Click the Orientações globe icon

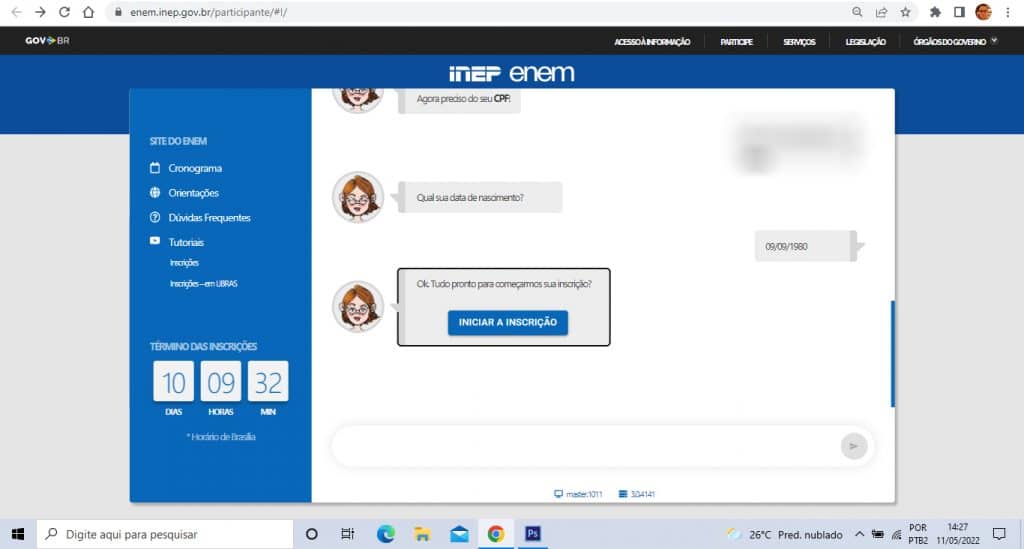point(155,193)
